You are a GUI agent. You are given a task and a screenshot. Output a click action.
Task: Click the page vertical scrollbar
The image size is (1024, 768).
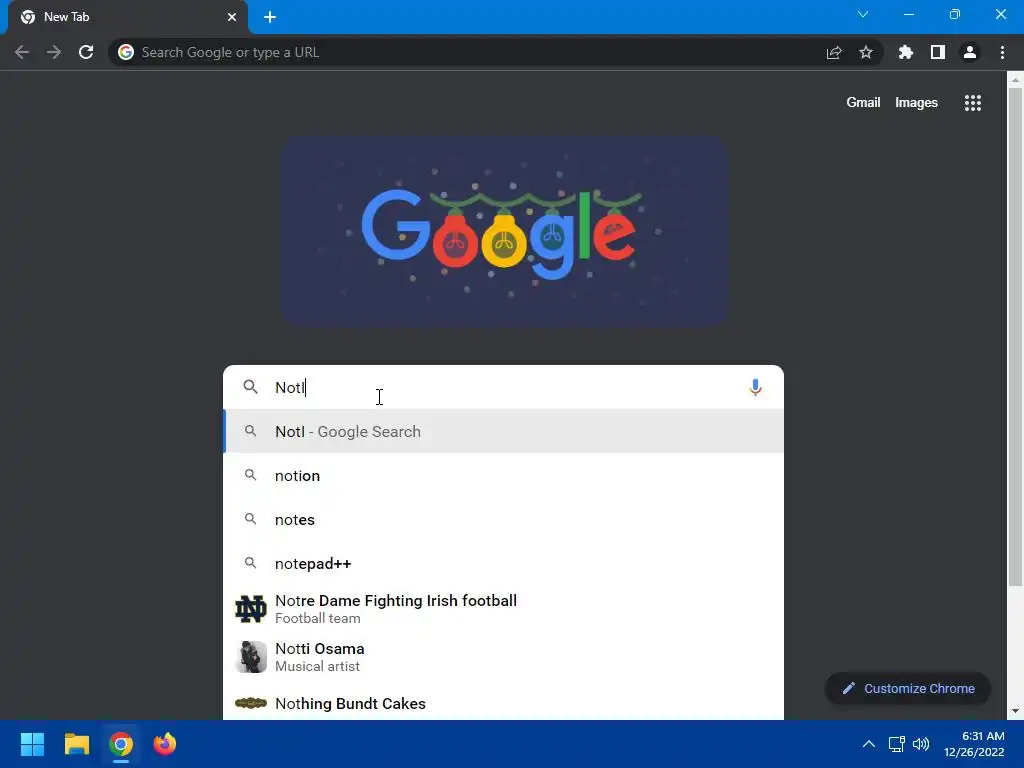point(1014,336)
